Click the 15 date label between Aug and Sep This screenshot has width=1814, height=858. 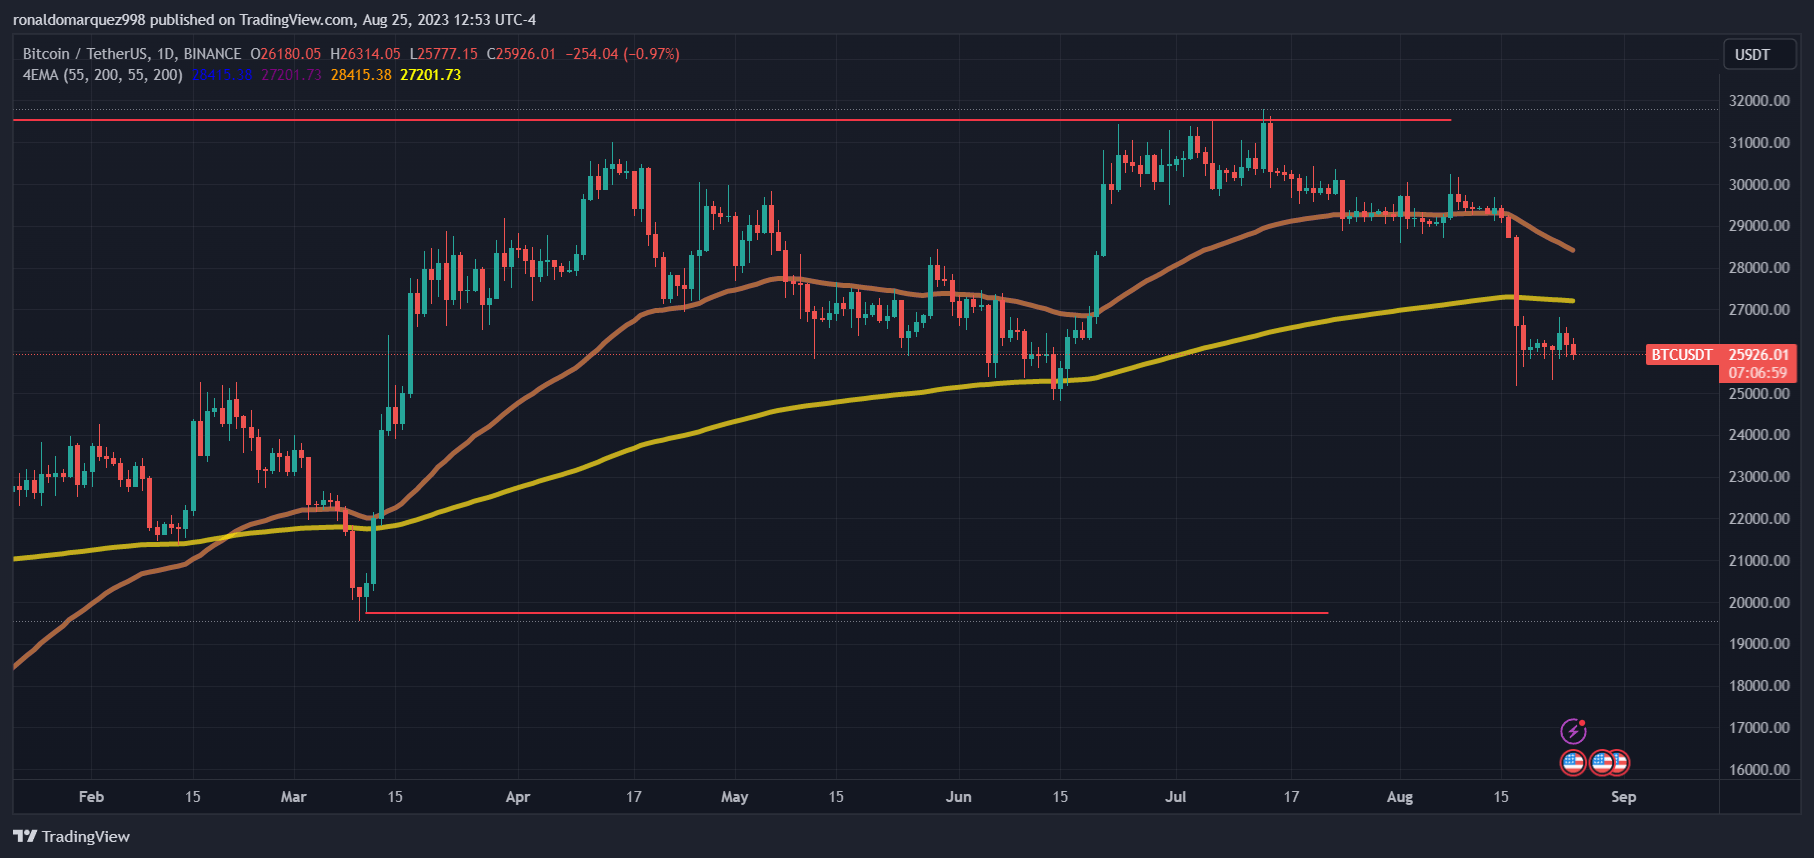(1501, 797)
